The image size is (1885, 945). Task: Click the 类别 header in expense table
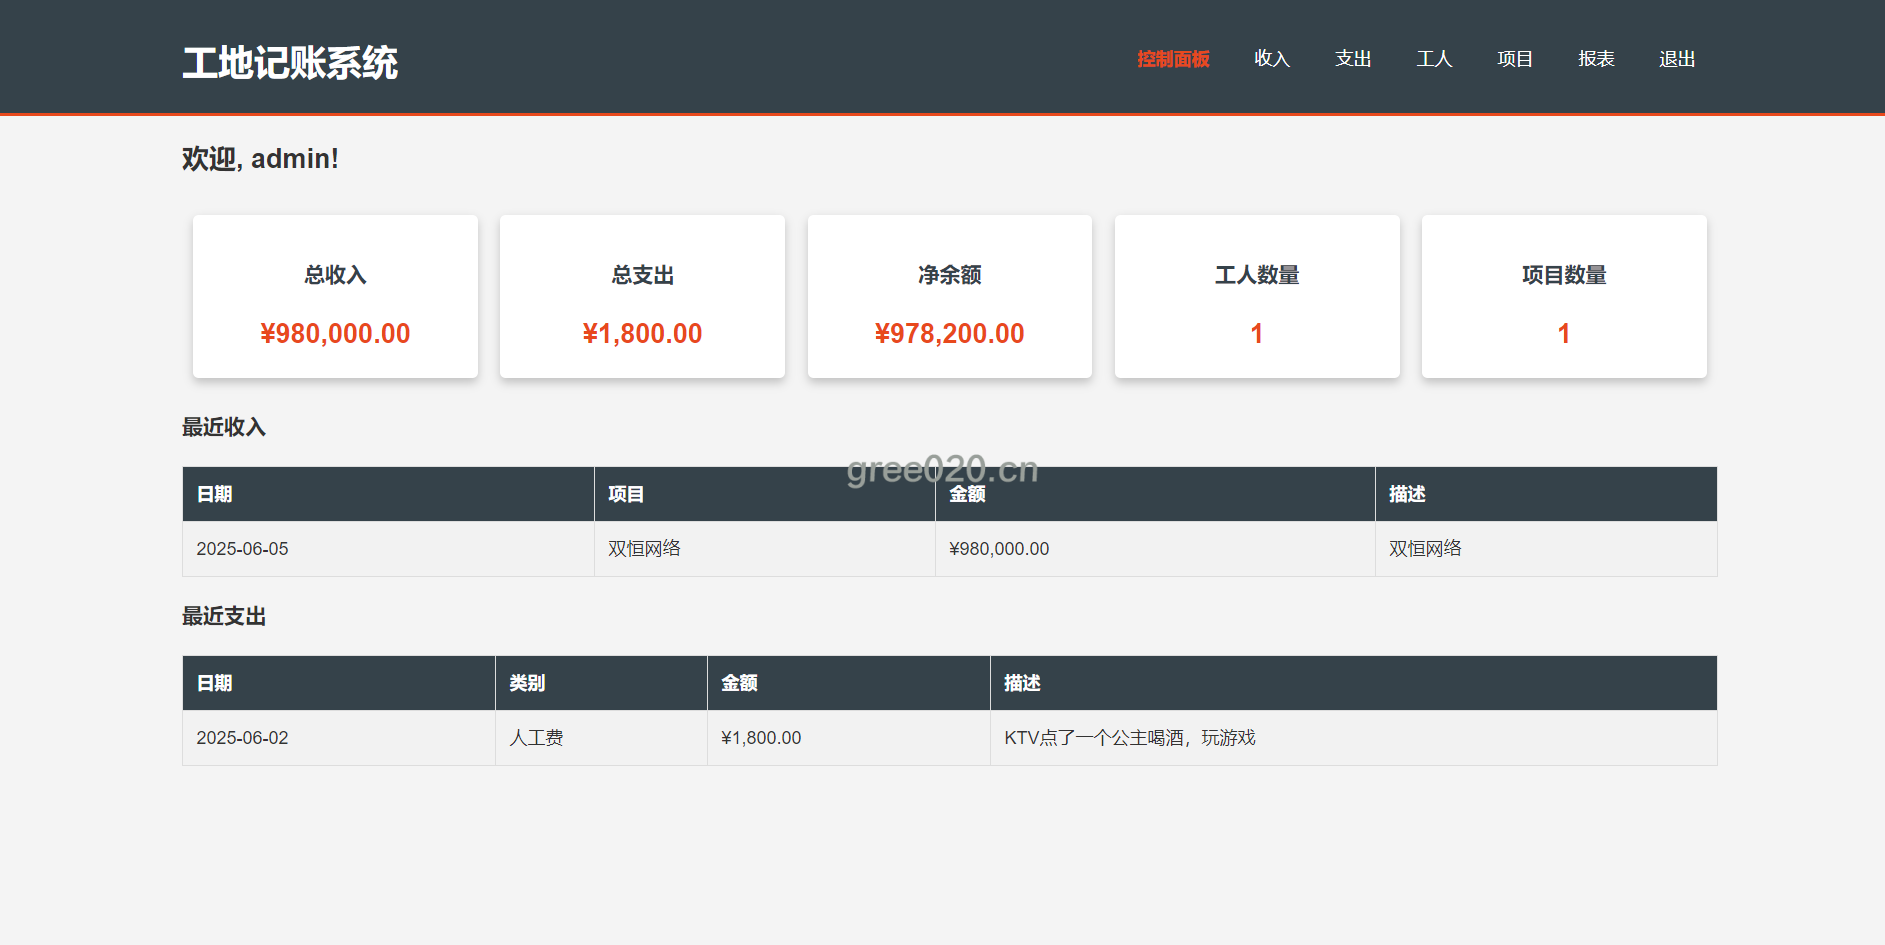[x=527, y=683]
